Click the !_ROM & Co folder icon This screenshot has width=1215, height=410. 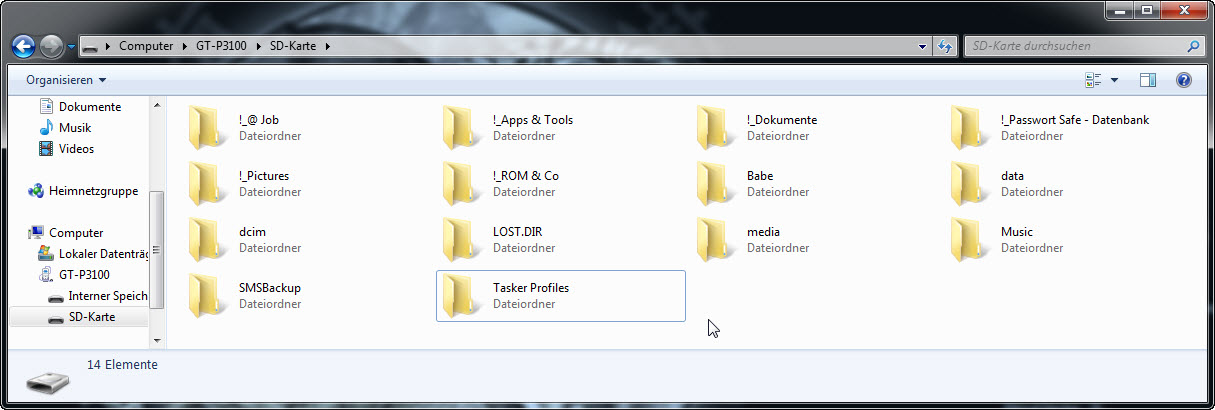point(463,183)
